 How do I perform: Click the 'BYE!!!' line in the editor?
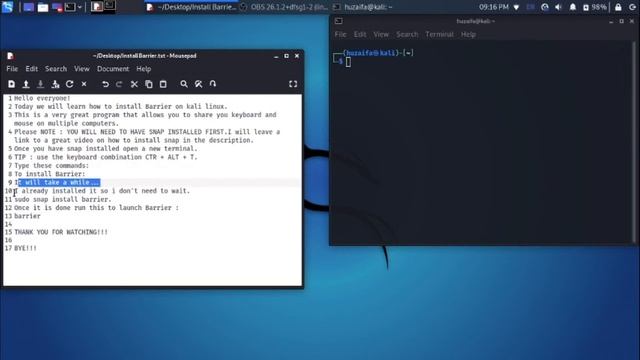(25, 248)
